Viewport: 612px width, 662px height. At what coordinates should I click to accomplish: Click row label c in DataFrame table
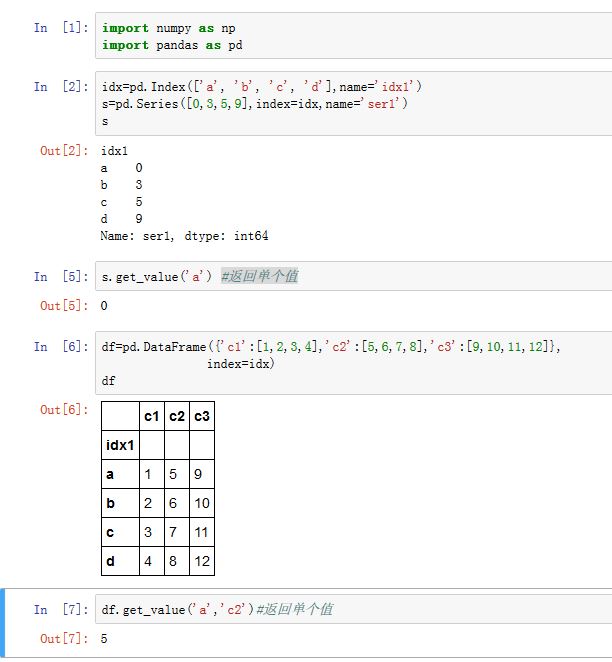click(120, 532)
